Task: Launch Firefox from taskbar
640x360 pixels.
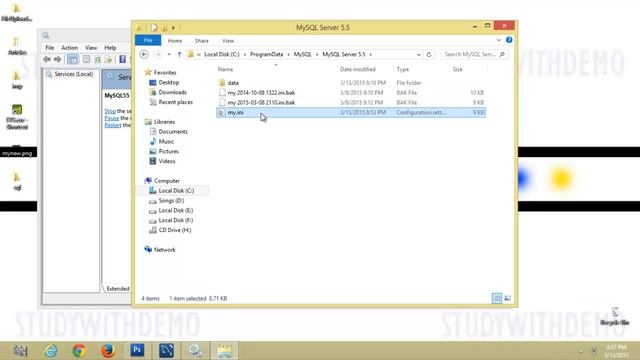Action: tap(108, 351)
